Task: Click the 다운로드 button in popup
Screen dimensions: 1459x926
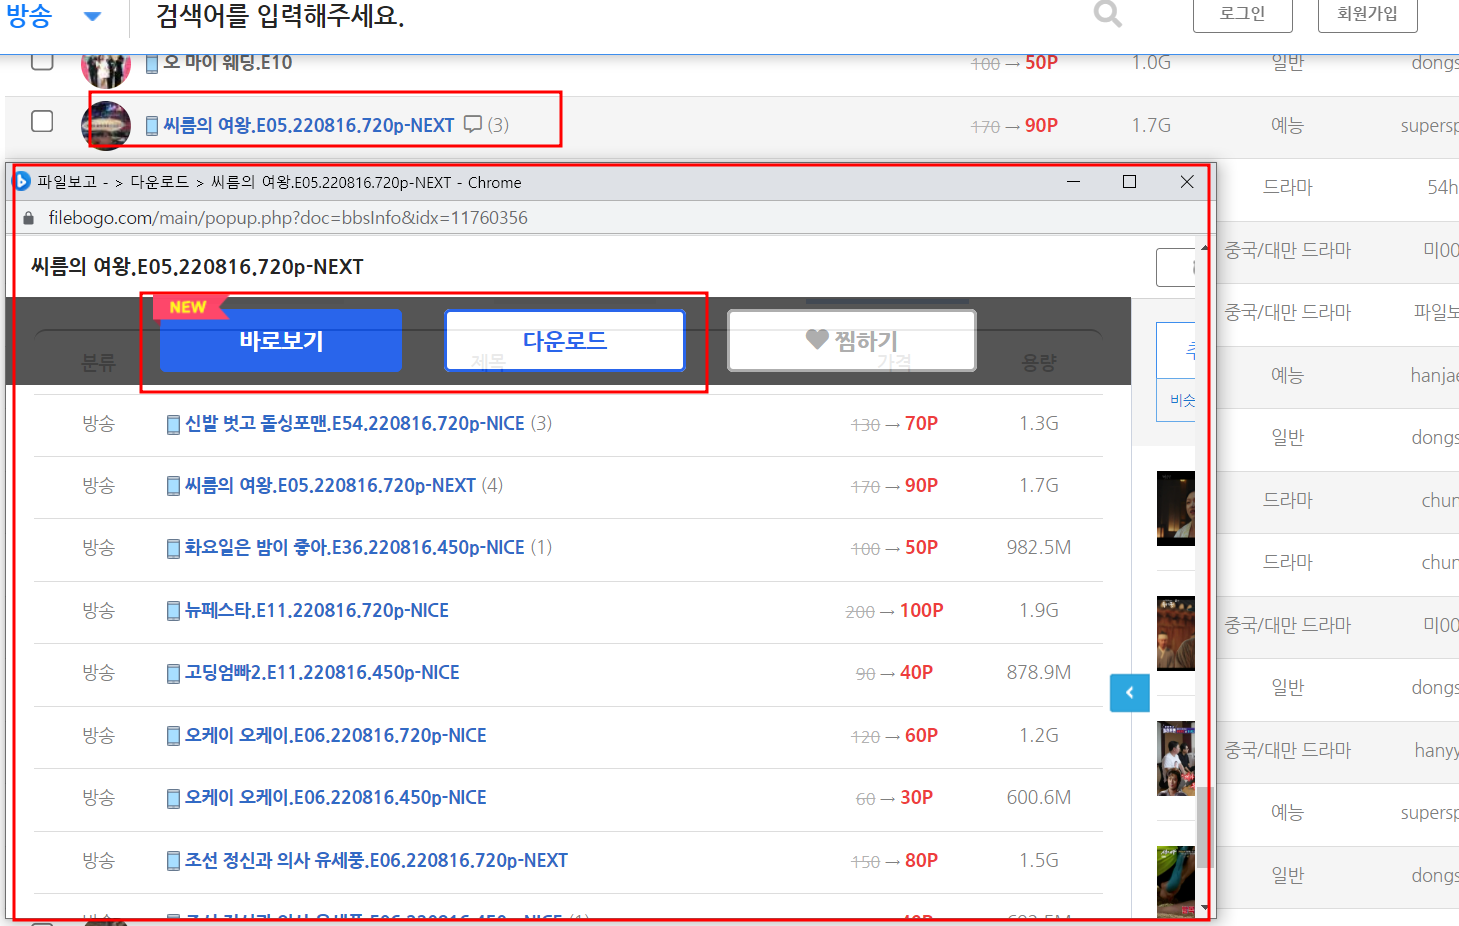Action: pos(564,341)
